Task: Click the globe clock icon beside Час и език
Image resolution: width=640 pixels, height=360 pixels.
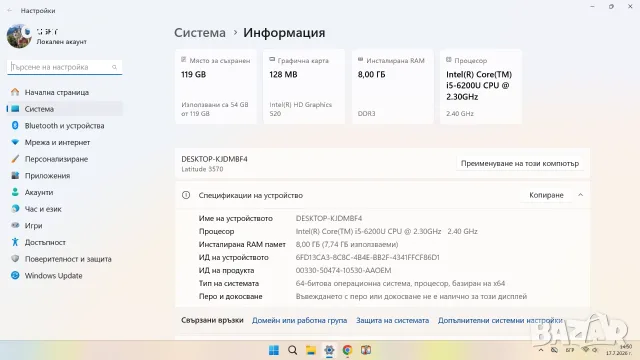Action: tap(15, 209)
